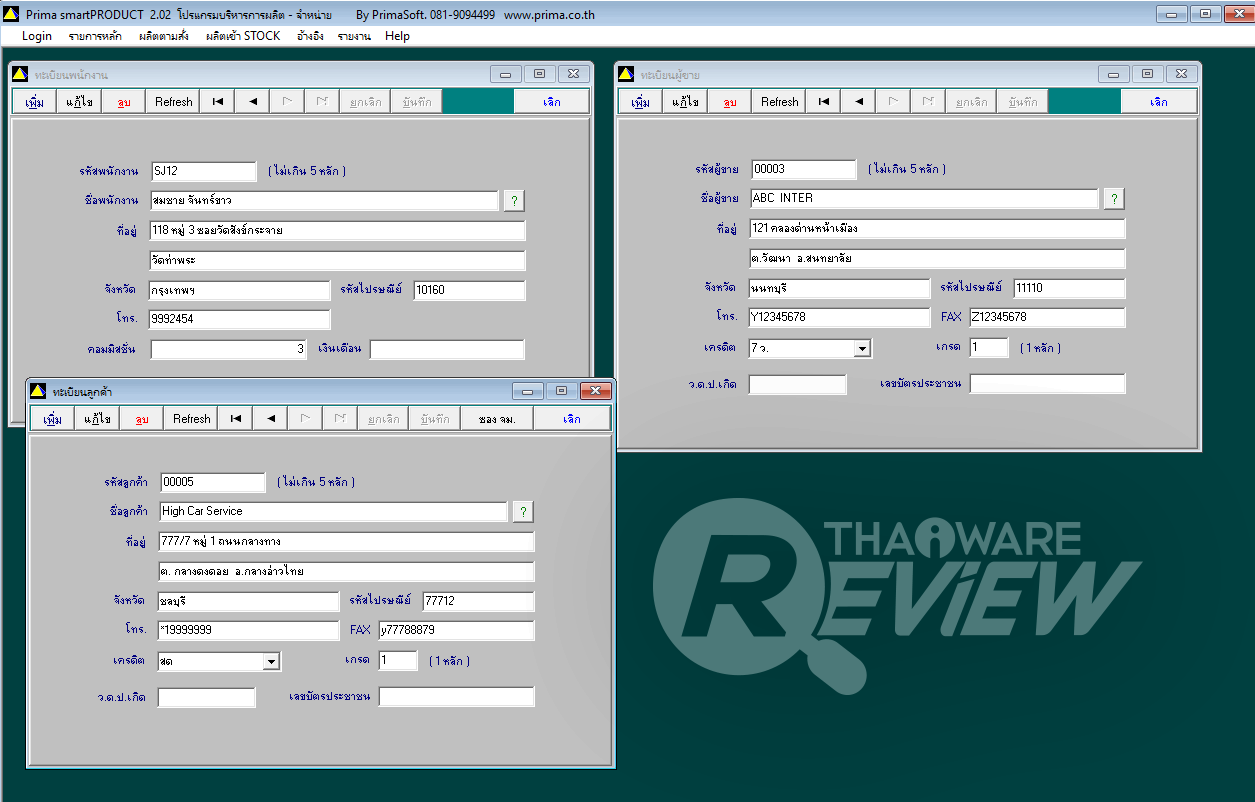The image size is (1255, 802).
Task: Click เพิ่ม in the supplier window
Action: [x=641, y=102]
